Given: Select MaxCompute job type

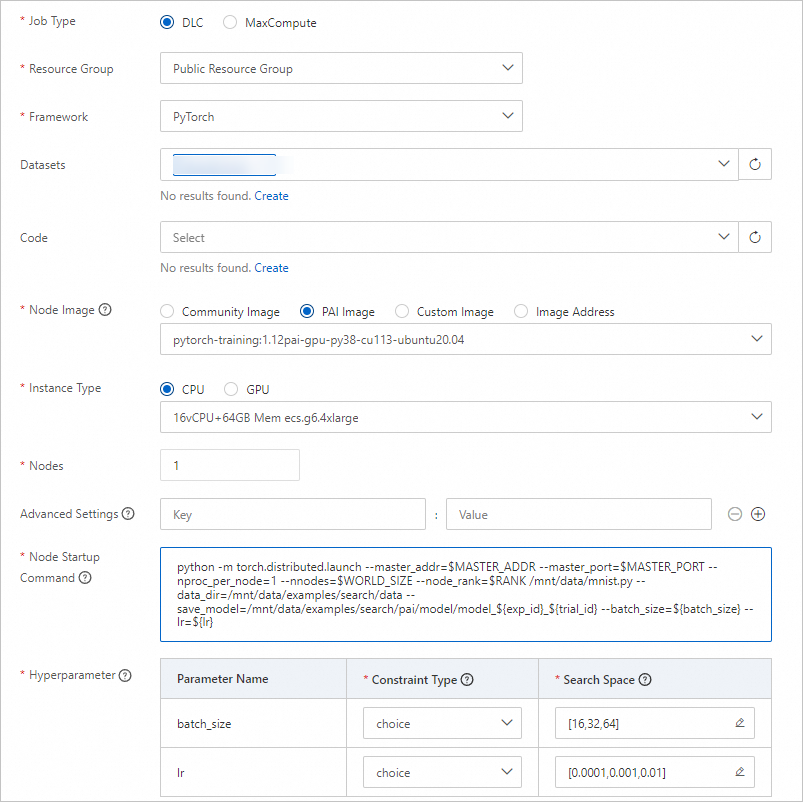Looking at the screenshot, I should tap(230, 23).
